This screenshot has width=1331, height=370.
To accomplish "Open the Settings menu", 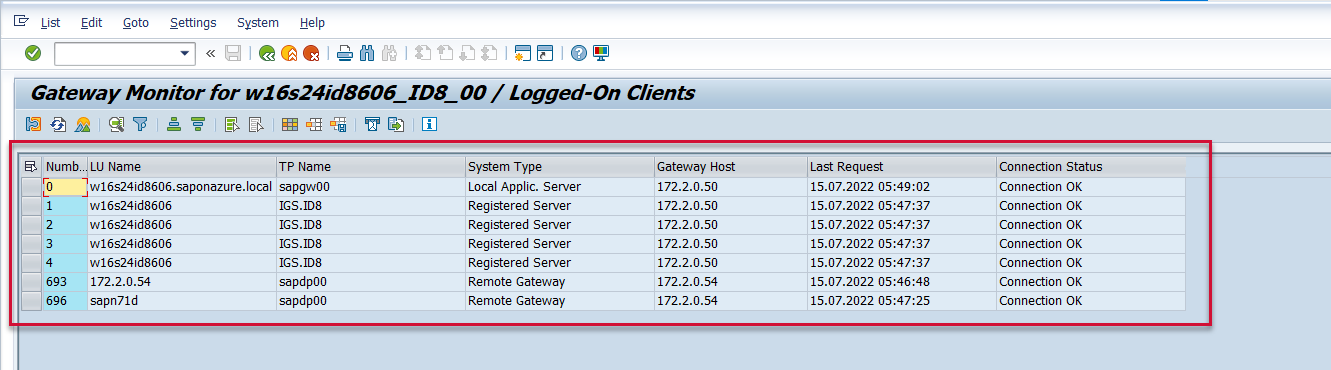I will click(193, 22).
